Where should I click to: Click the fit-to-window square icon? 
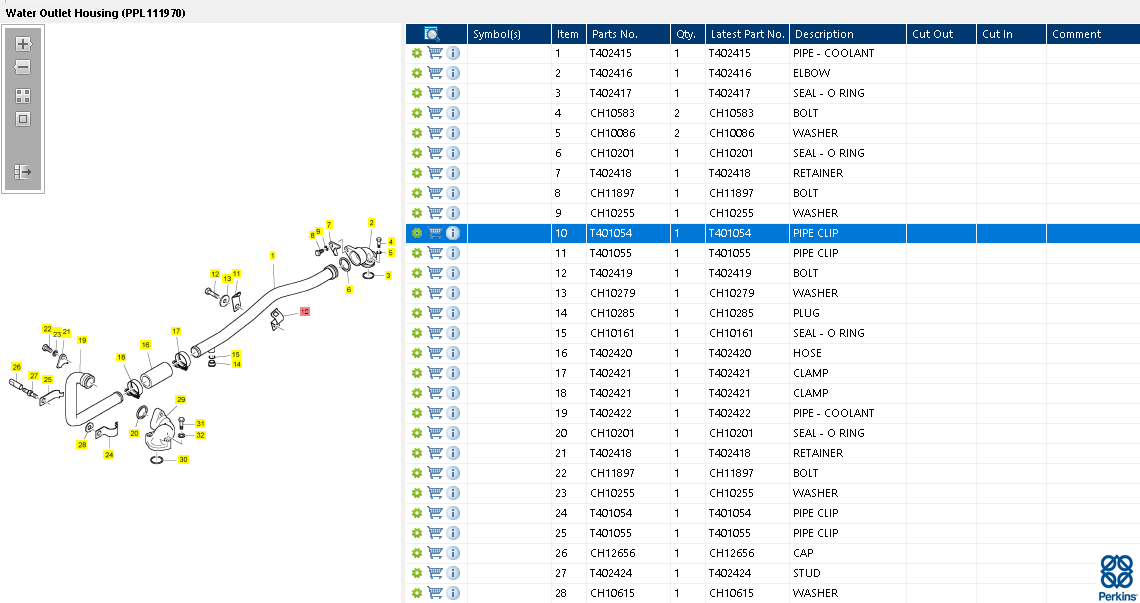click(x=23, y=119)
